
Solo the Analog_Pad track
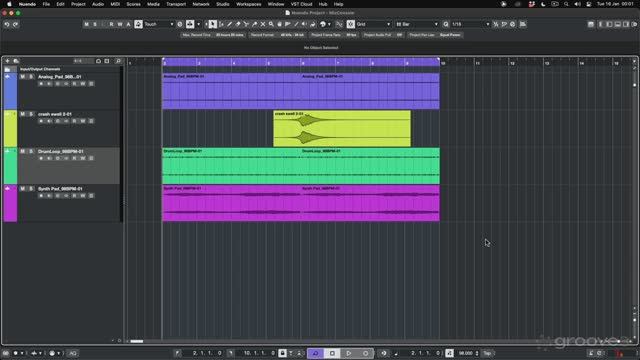[x=31, y=77]
